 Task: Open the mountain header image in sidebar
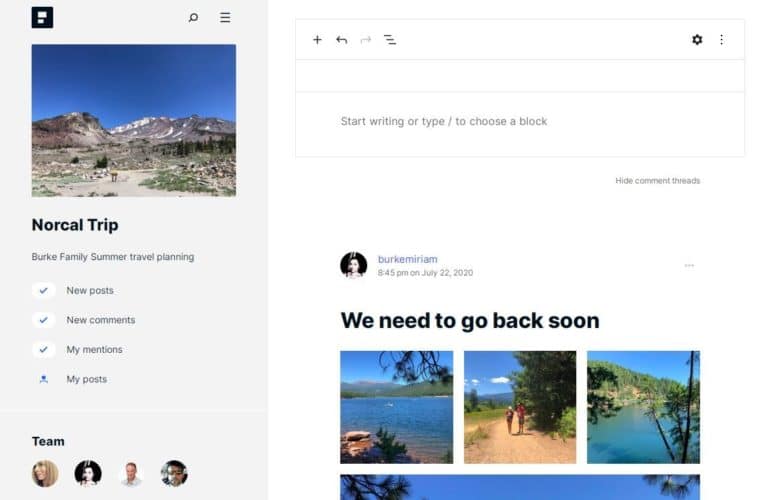(134, 120)
